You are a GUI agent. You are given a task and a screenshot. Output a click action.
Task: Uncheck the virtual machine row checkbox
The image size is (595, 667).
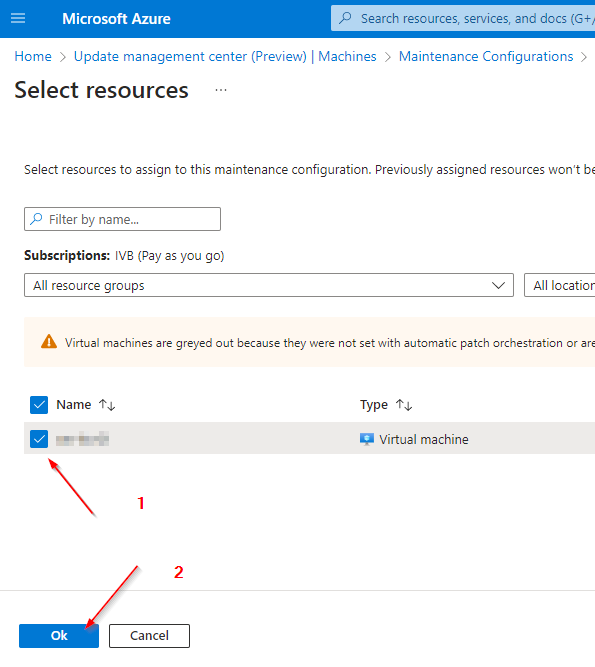pos(39,439)
